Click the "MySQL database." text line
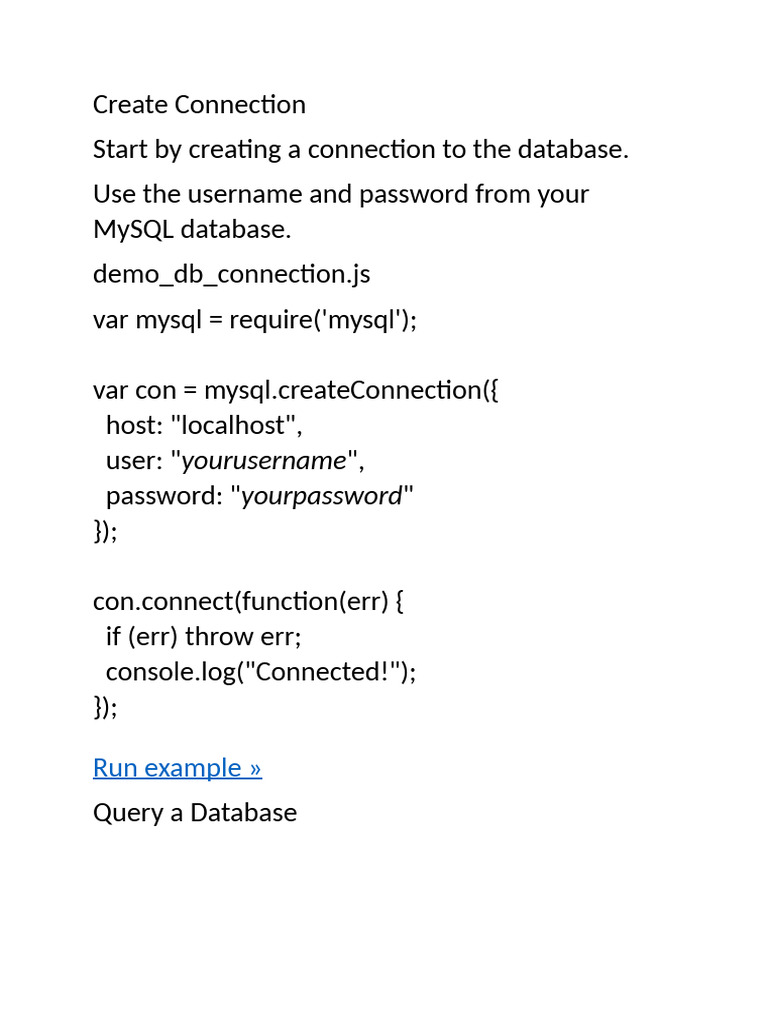768x1024 pixels. click(192, 229)
